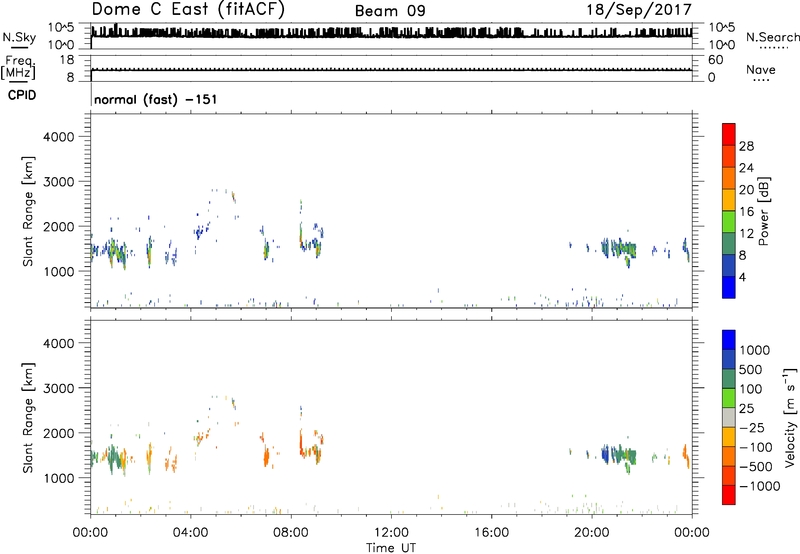Image resolution: width=800 pixels, height=554 pixels.
Task: Click the 'normal (fast) -151' text
Action: click(x=156, y=99)
